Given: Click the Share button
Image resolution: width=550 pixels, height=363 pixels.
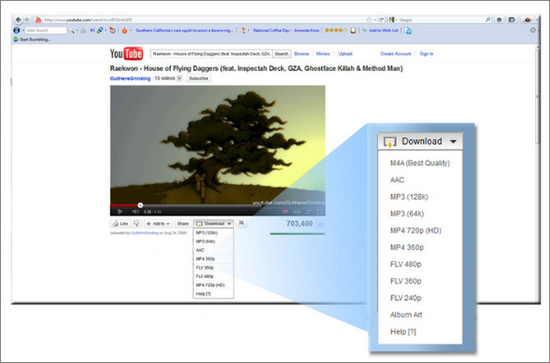Looking at the screenshot, I should (183, 223).
